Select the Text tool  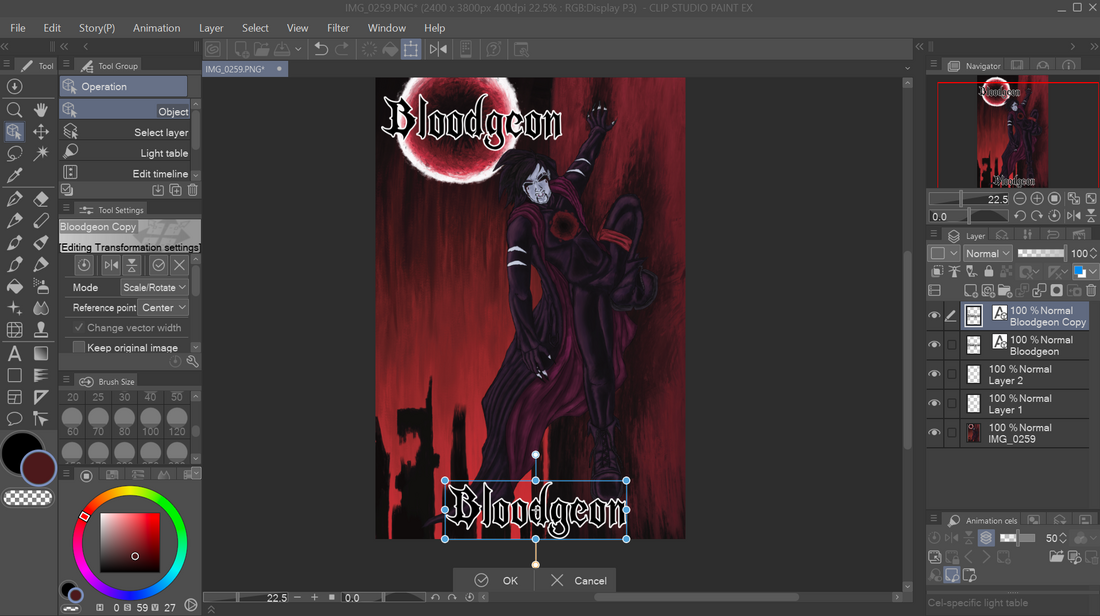(14, 354)
